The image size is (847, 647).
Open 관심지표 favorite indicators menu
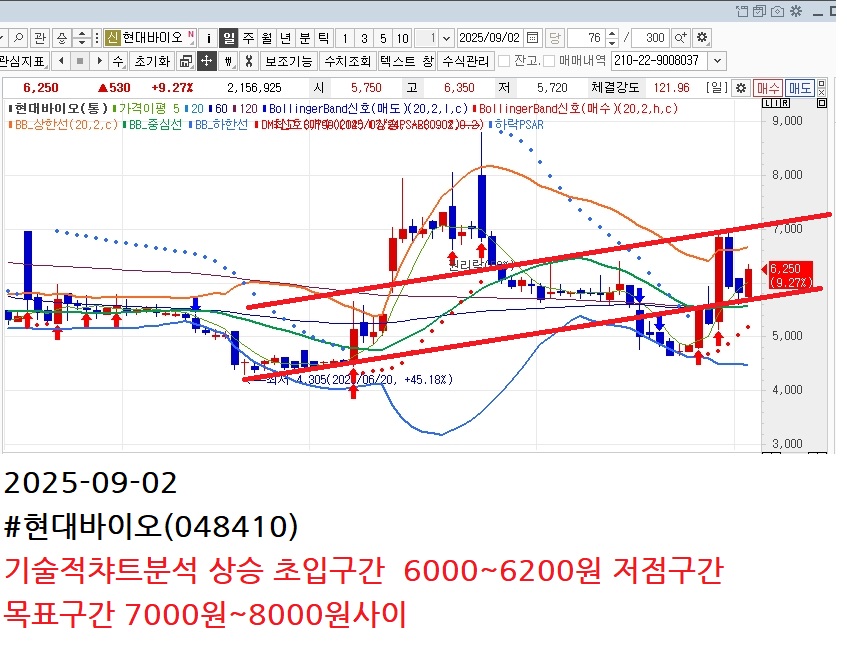click(x=24, y=61)
